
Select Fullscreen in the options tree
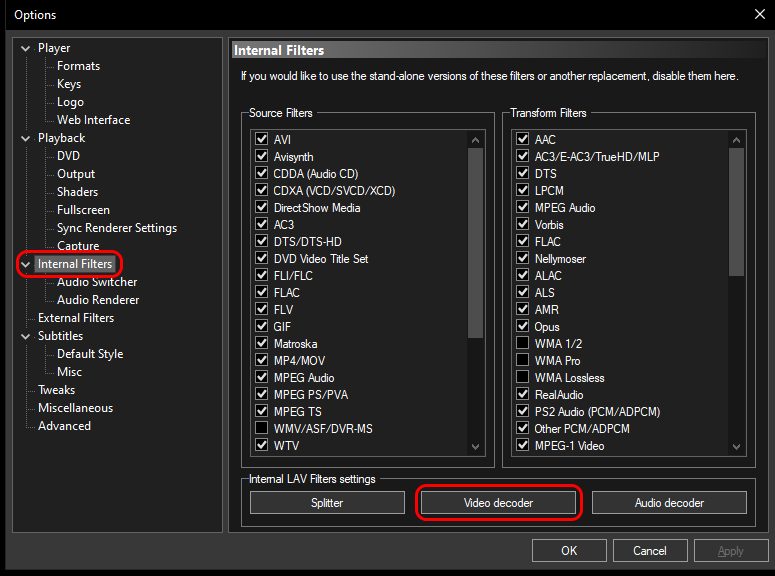click(x=83, y=210)
